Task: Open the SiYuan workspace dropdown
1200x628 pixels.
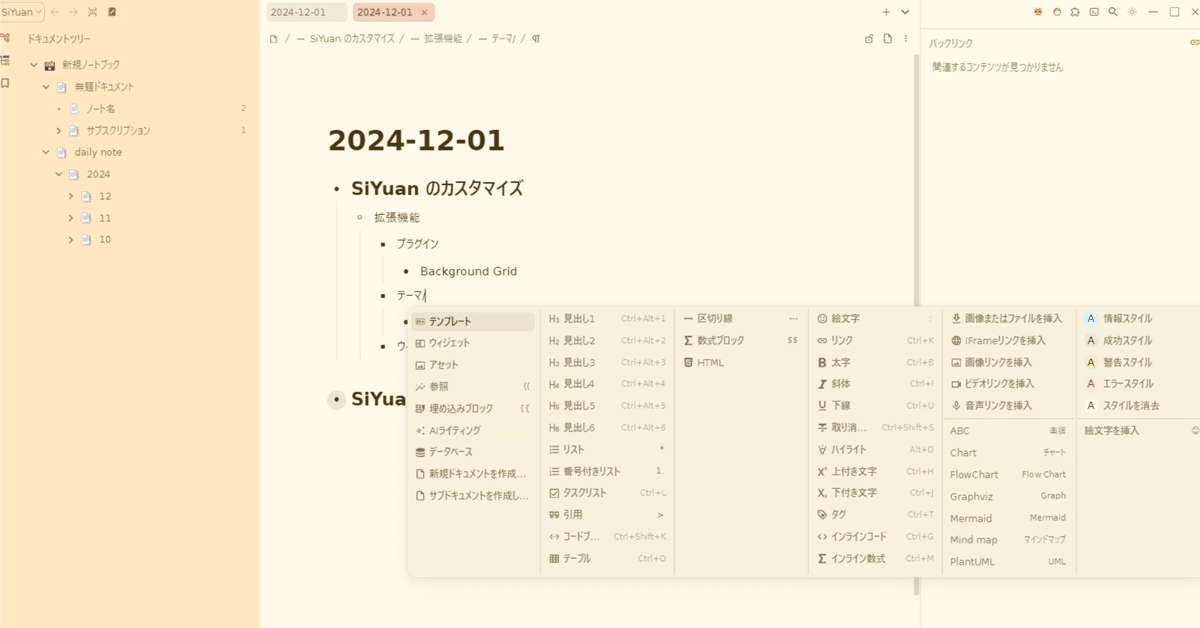Action: tap(22, 12)
